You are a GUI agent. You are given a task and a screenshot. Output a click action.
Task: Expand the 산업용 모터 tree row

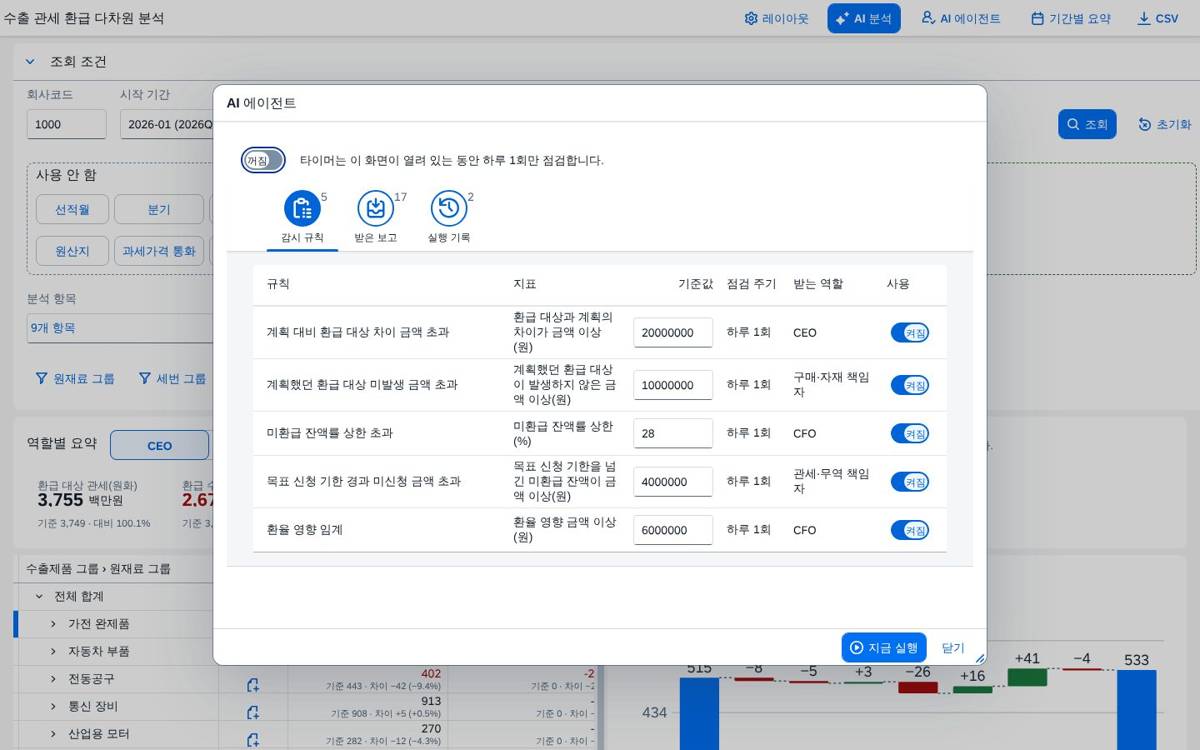[53, 734]
